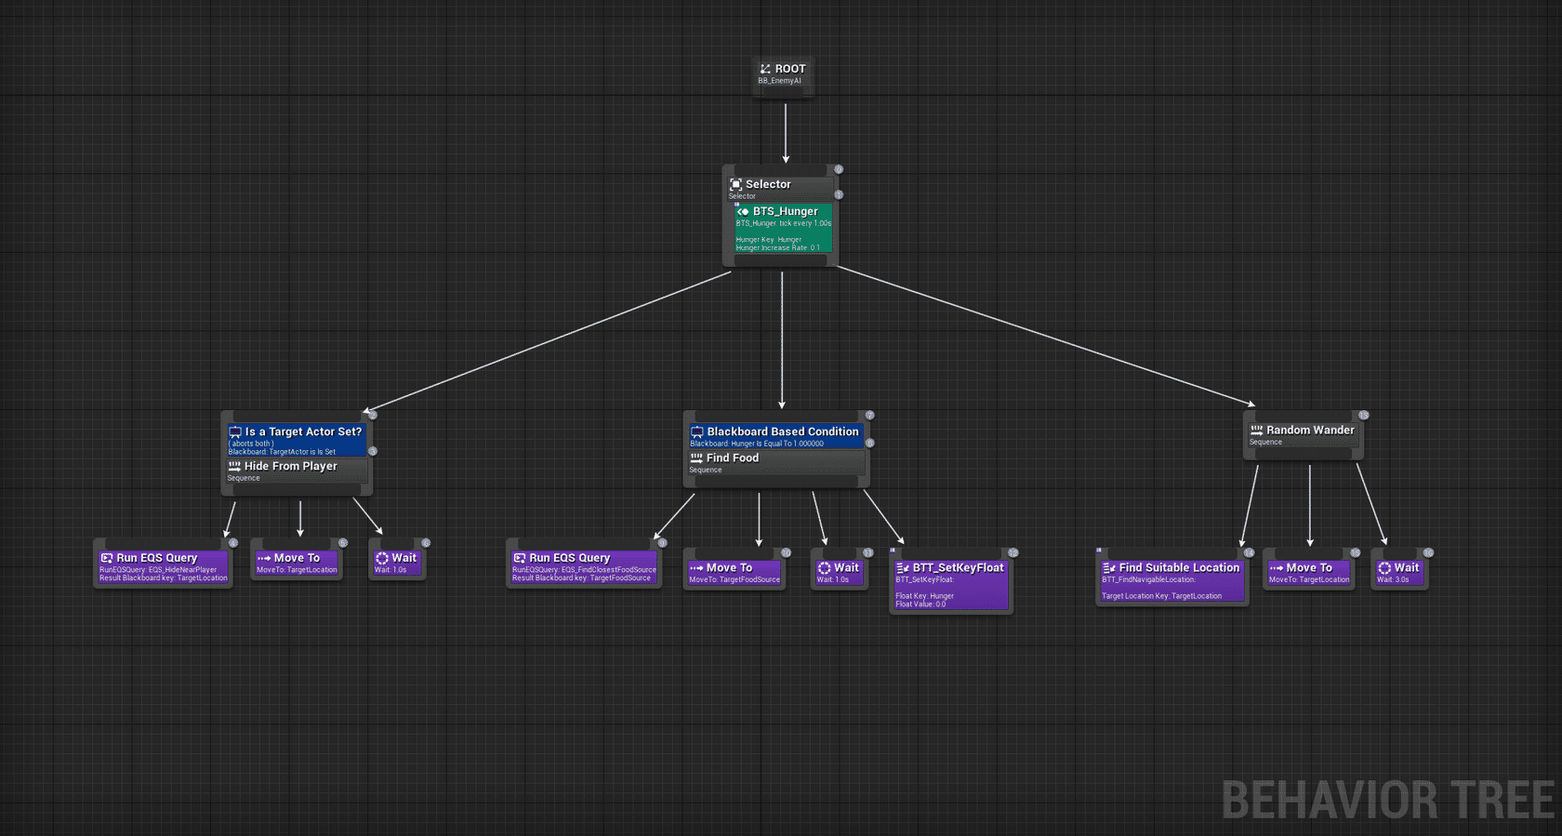Click the 'BTS_Hunger: tick every 1.00s' line
The width and height of the screenshot is (1562, 836).
tap(784, 223)
